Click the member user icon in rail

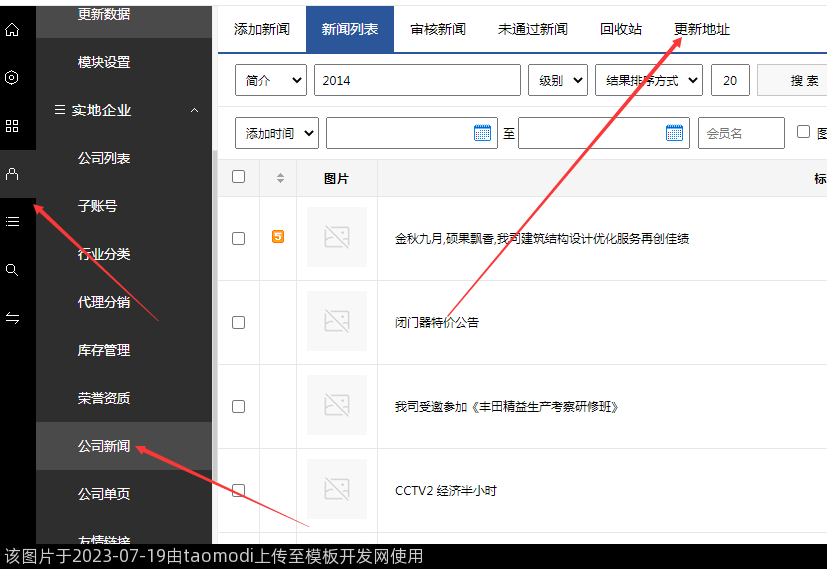point(12,174)
